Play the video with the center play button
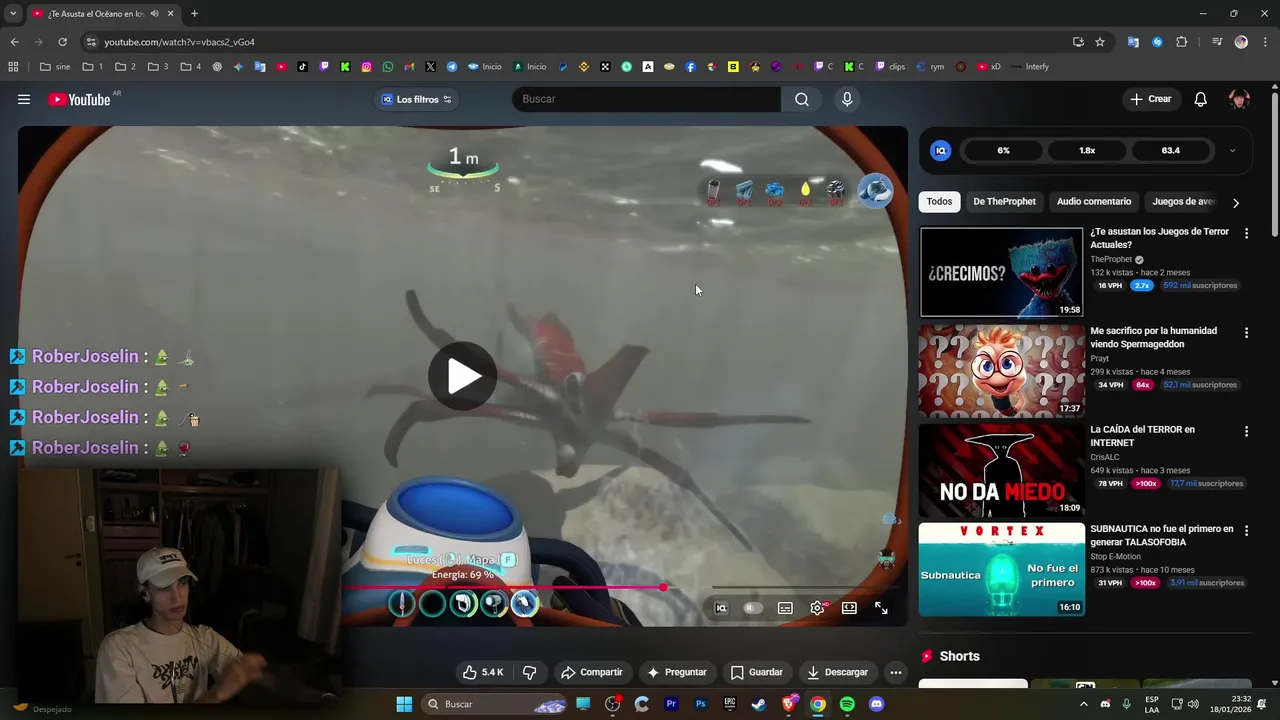This screenshot has height=720, width=1280. coord(463,376)
